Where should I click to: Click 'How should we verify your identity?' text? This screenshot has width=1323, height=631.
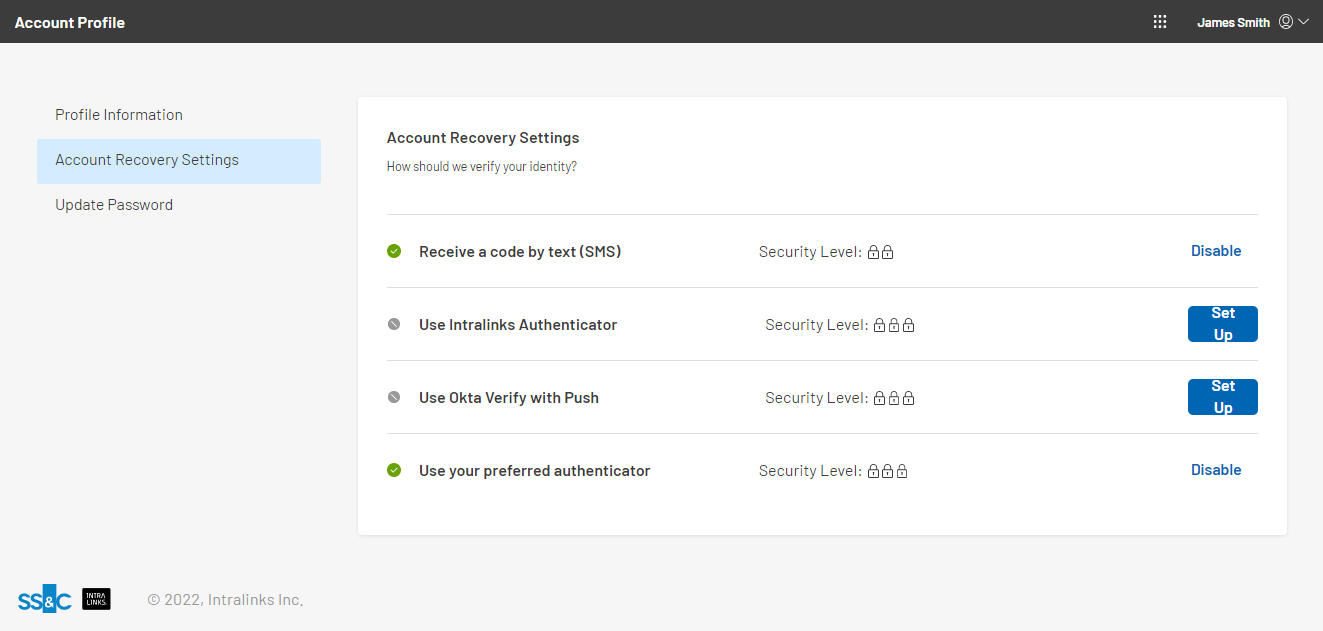[x=482, y=167]
